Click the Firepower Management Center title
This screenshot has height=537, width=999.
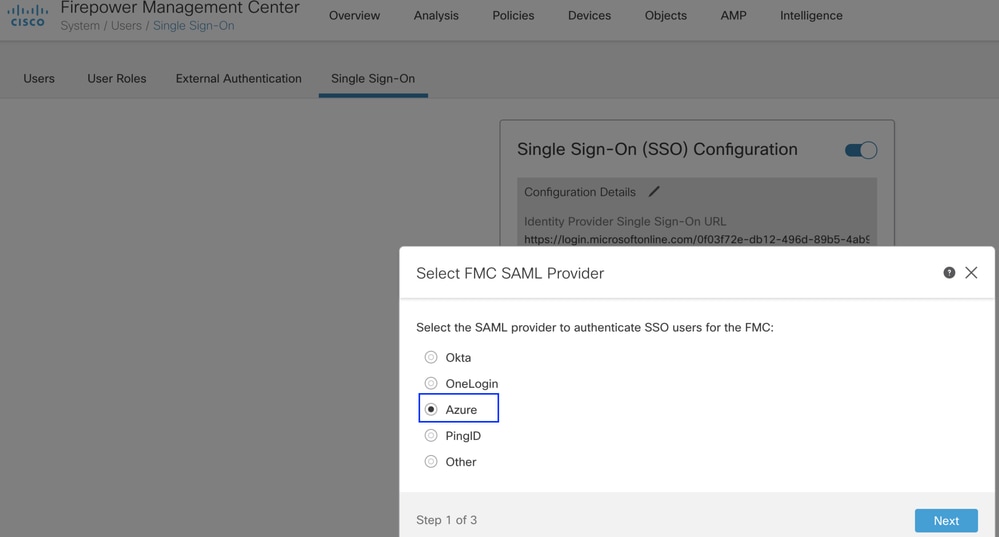(x=180, y=8)
